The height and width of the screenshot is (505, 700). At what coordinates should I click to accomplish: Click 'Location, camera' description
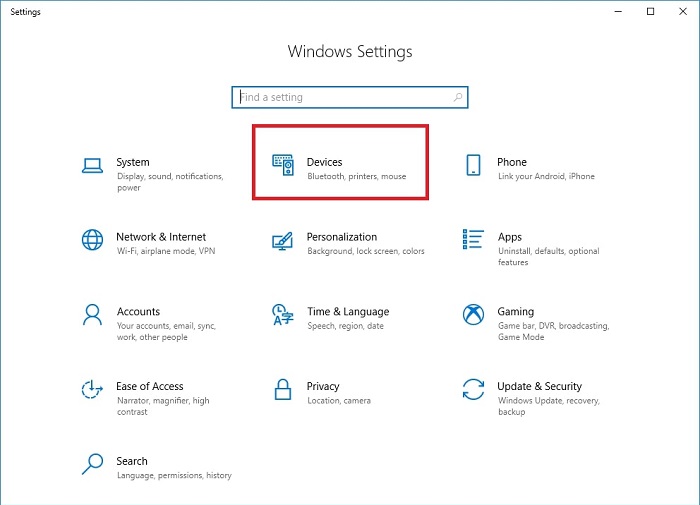[339, 401]
